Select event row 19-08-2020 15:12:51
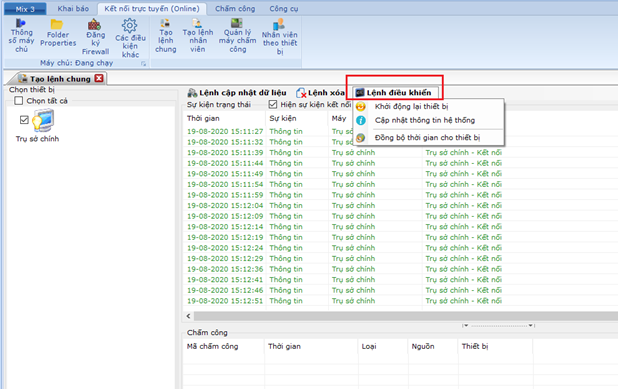This screenshot has width=619, height=389. pyautogui.click(x=400, y=301)
